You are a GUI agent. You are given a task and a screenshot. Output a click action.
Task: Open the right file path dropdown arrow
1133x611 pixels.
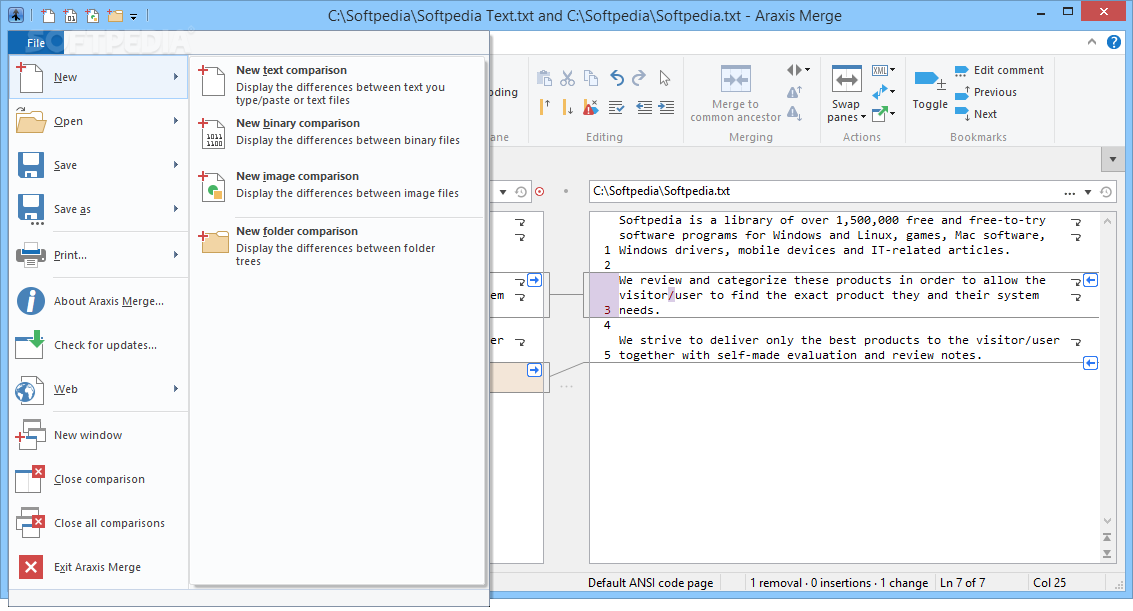[1087, 192]
